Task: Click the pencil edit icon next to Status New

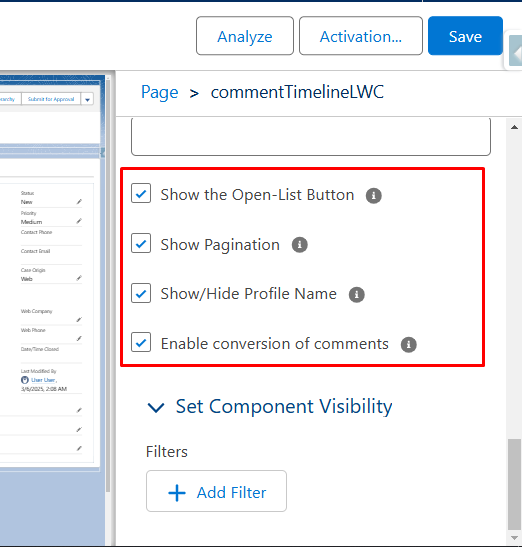Action: pyautogui.click(x=79, y=202)
